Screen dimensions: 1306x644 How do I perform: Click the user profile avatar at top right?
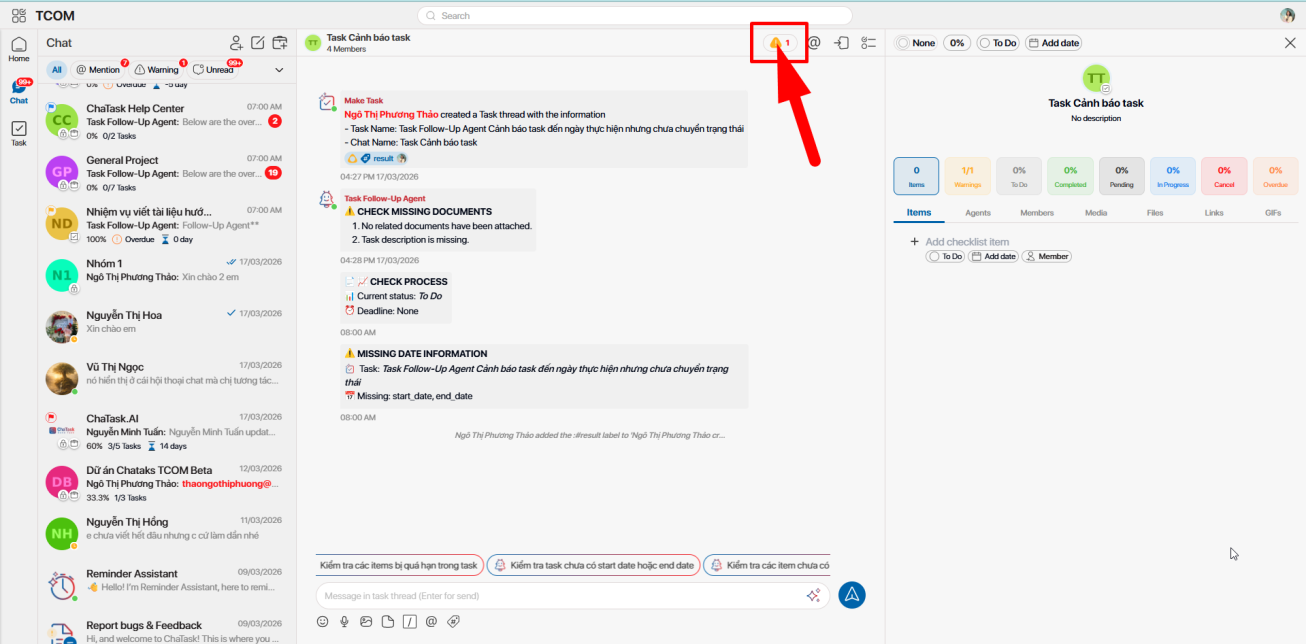point(1288,15)
